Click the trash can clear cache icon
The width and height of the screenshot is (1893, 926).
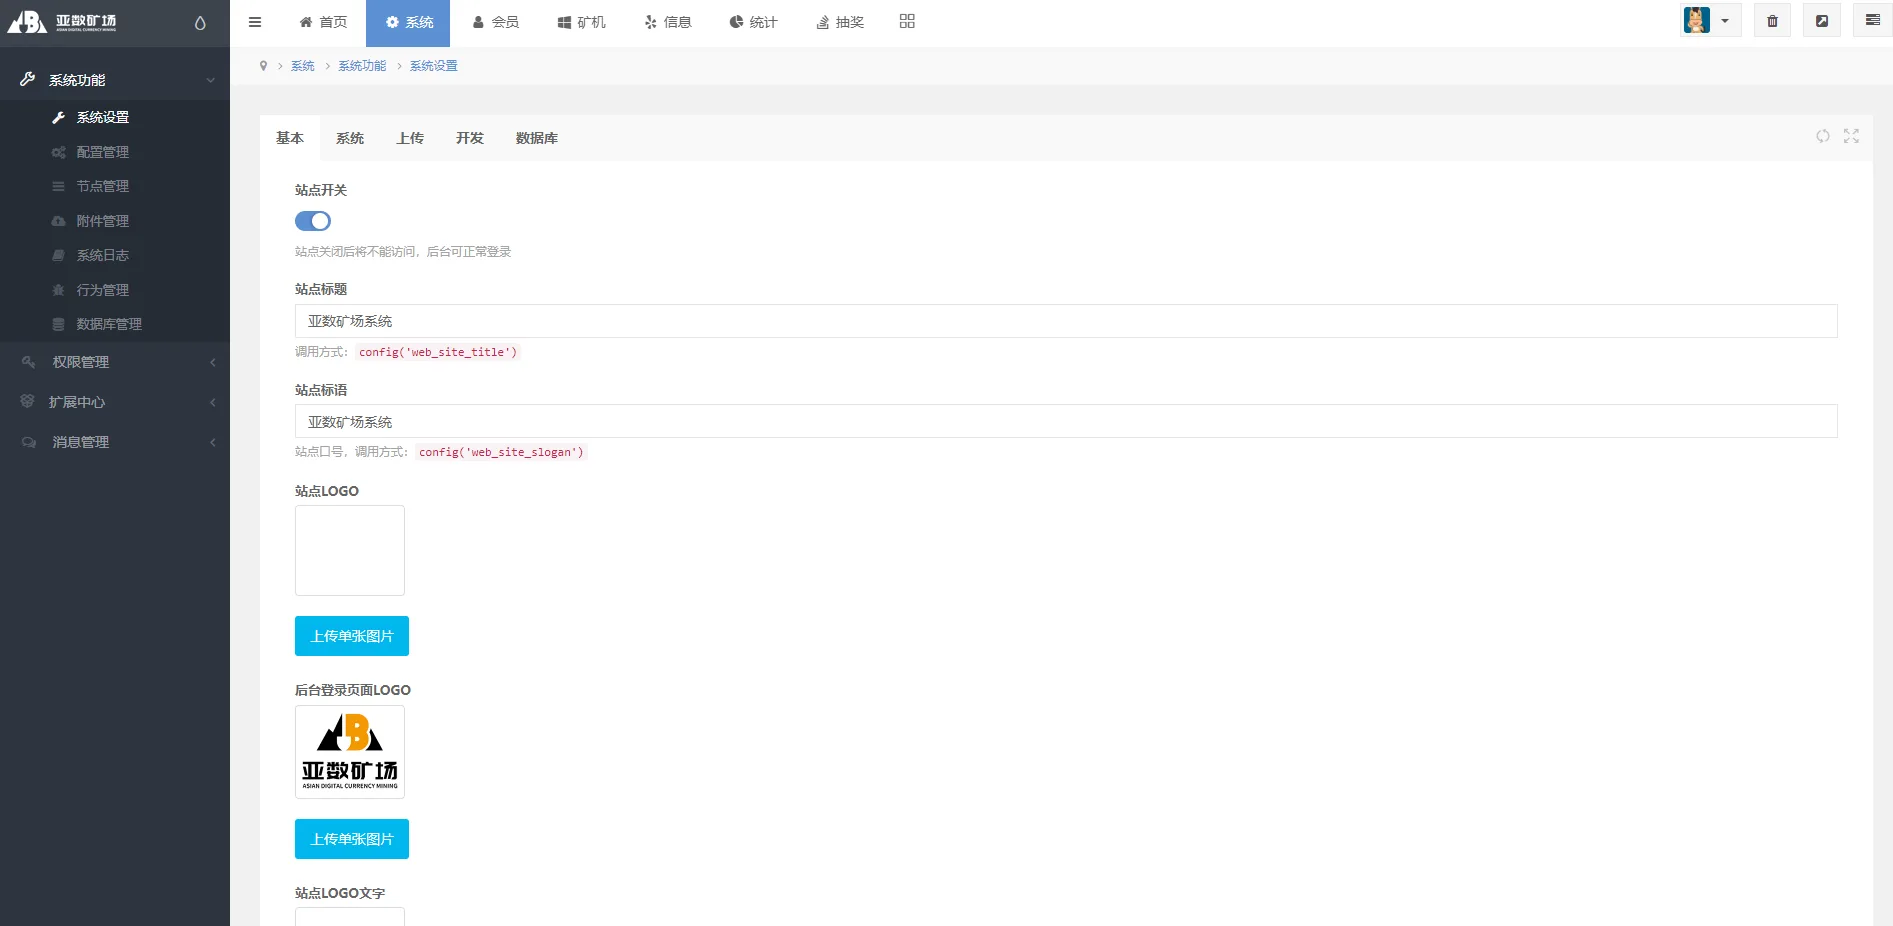coord(1772,21)
